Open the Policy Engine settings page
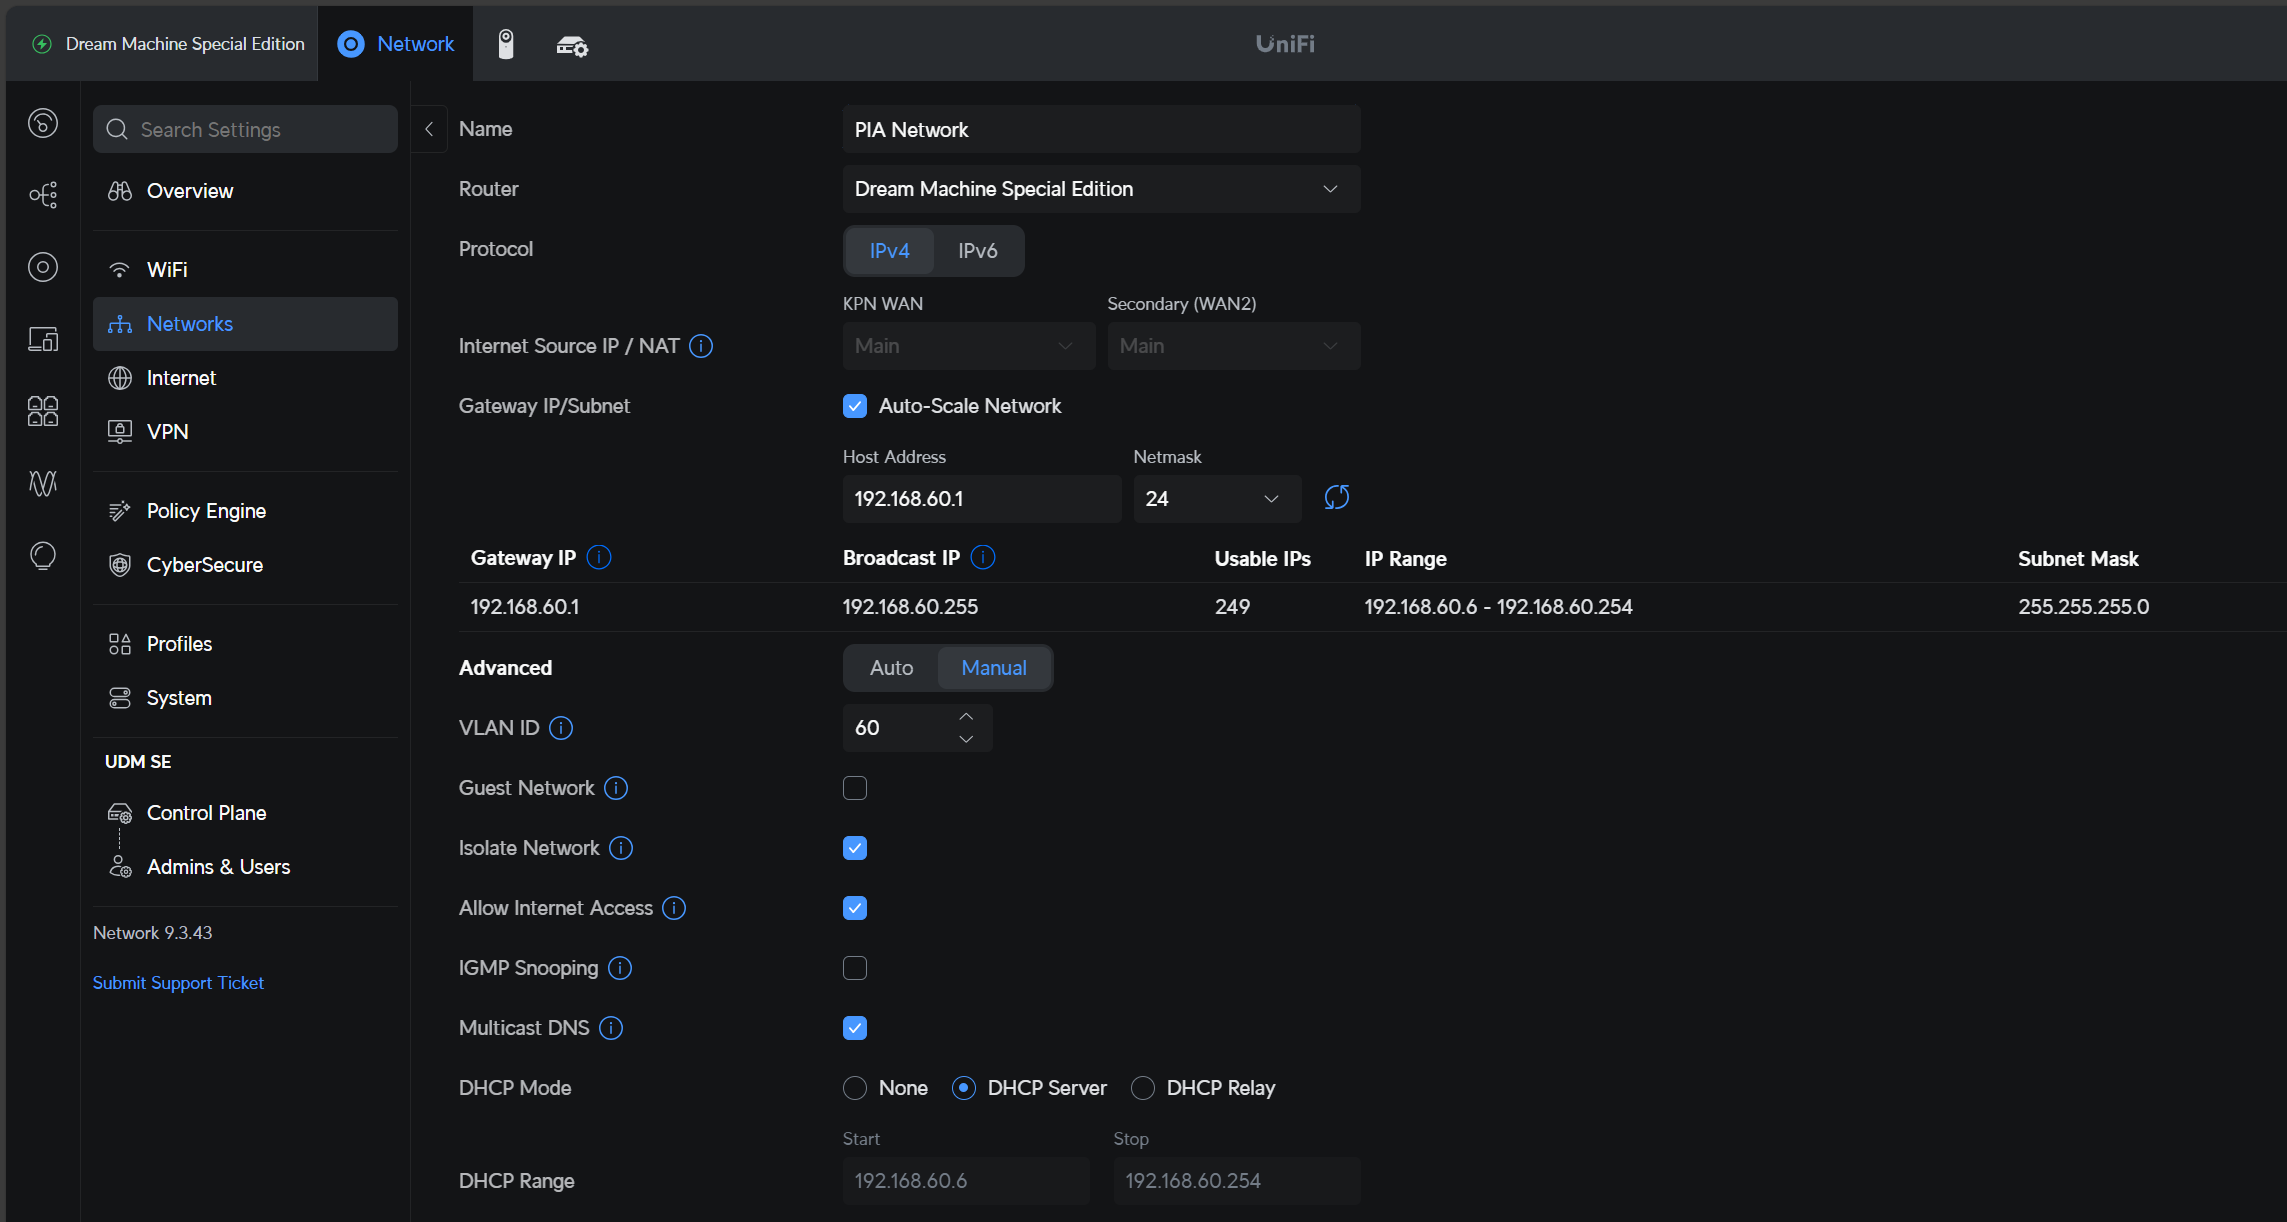The width and height of the screenshot is (2287, 1222). click(x=245, y=511)
